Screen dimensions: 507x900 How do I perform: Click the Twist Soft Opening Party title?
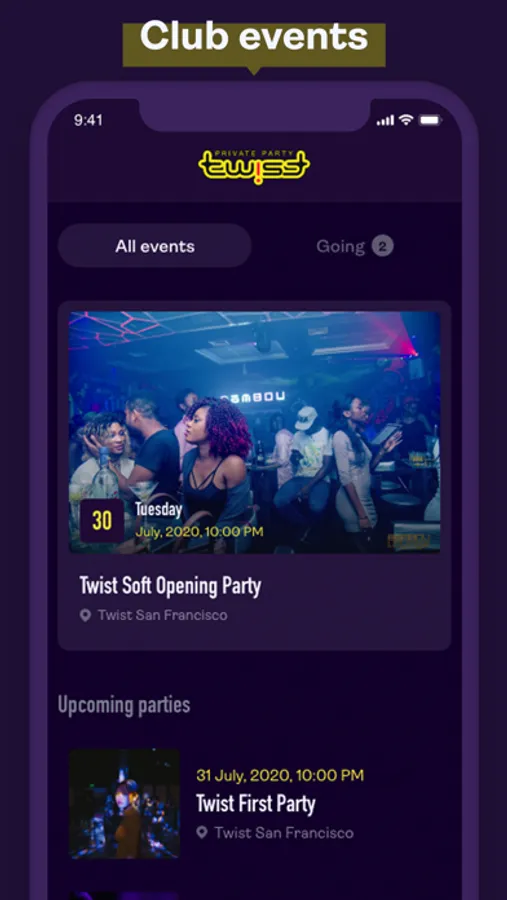[170, 586]
